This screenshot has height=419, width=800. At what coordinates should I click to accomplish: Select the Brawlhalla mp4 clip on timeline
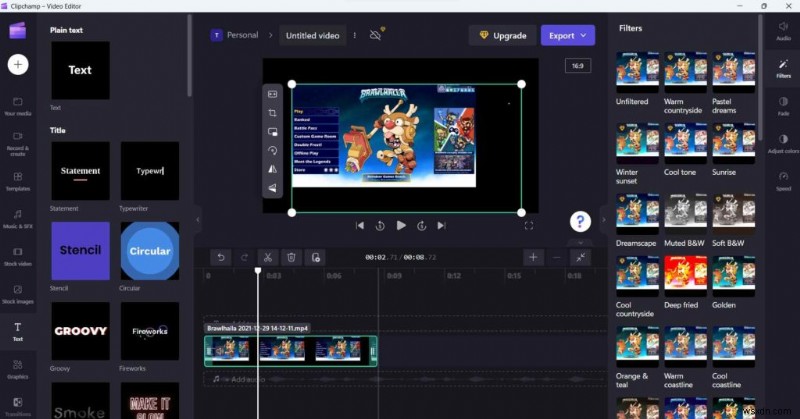coord(291,351)
